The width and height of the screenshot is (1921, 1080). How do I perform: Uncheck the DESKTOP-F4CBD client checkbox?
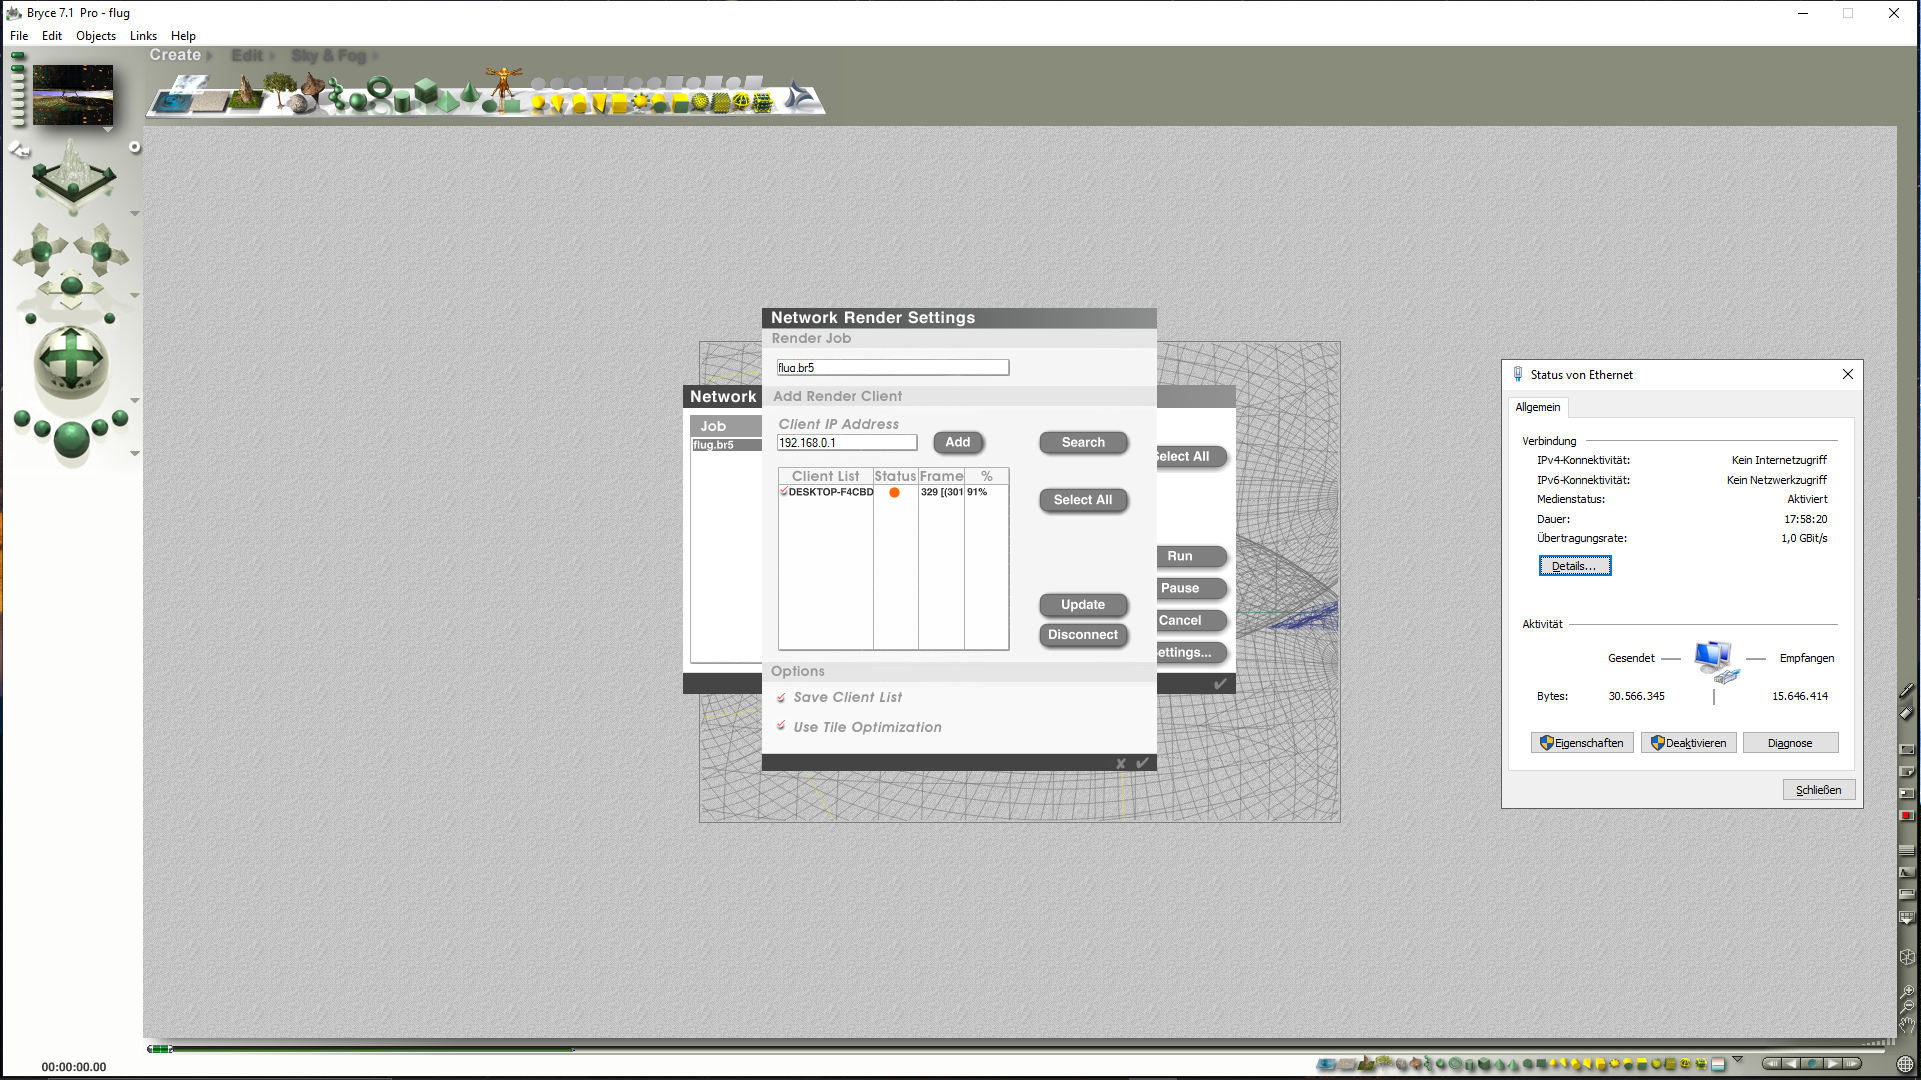pyautogui.click(x=783, y=492)
